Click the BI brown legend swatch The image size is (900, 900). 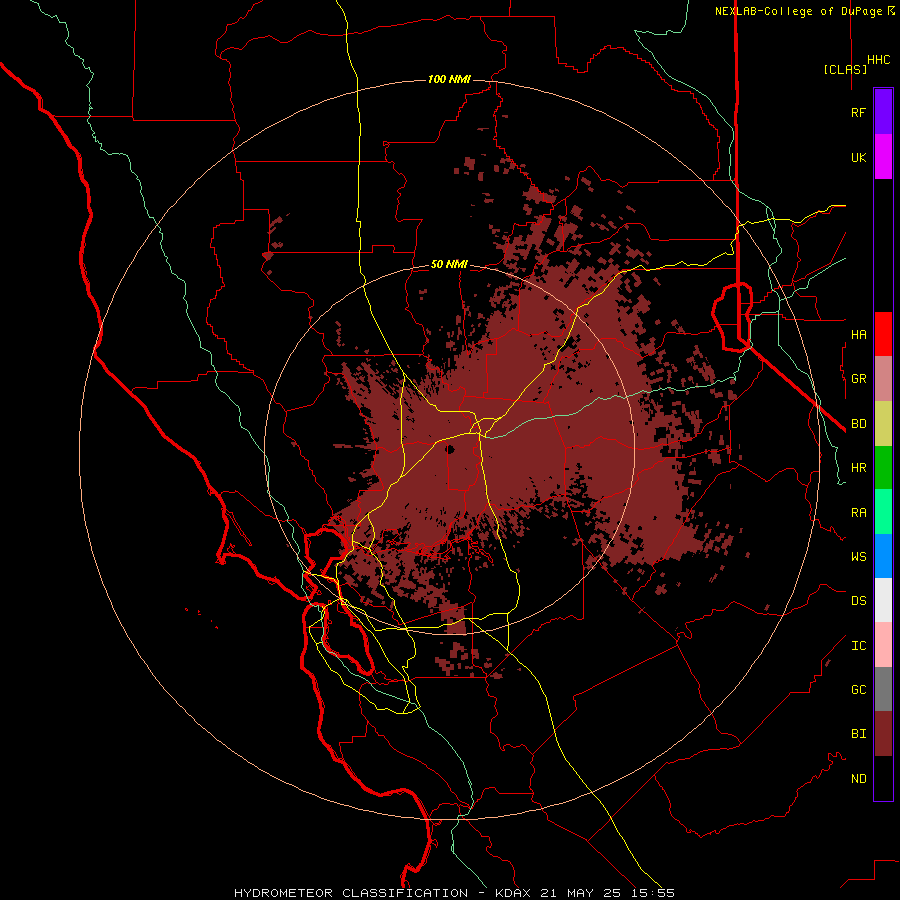883,734
